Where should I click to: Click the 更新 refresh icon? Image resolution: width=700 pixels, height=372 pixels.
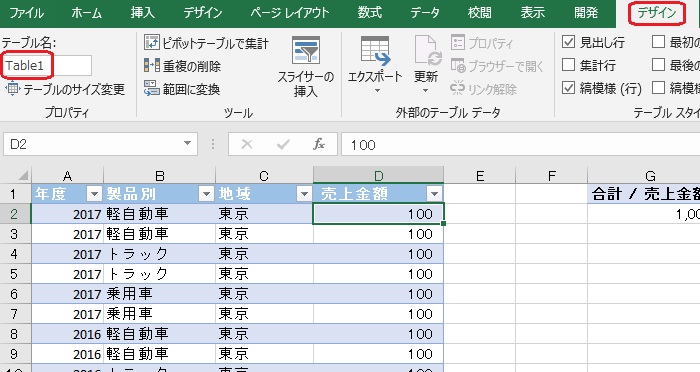click(427, 51)
